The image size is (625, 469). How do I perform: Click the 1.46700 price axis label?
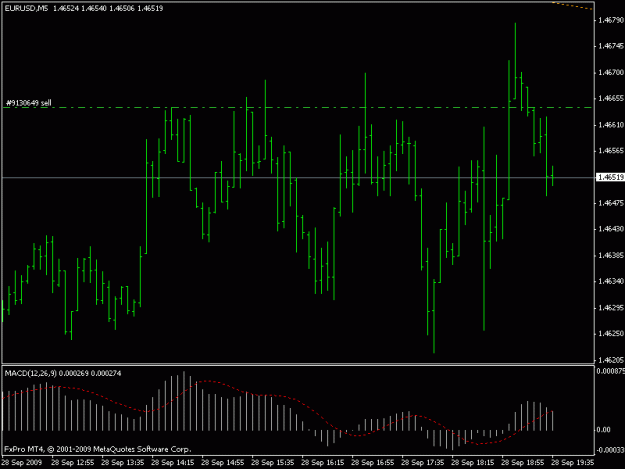coord(611,73)
